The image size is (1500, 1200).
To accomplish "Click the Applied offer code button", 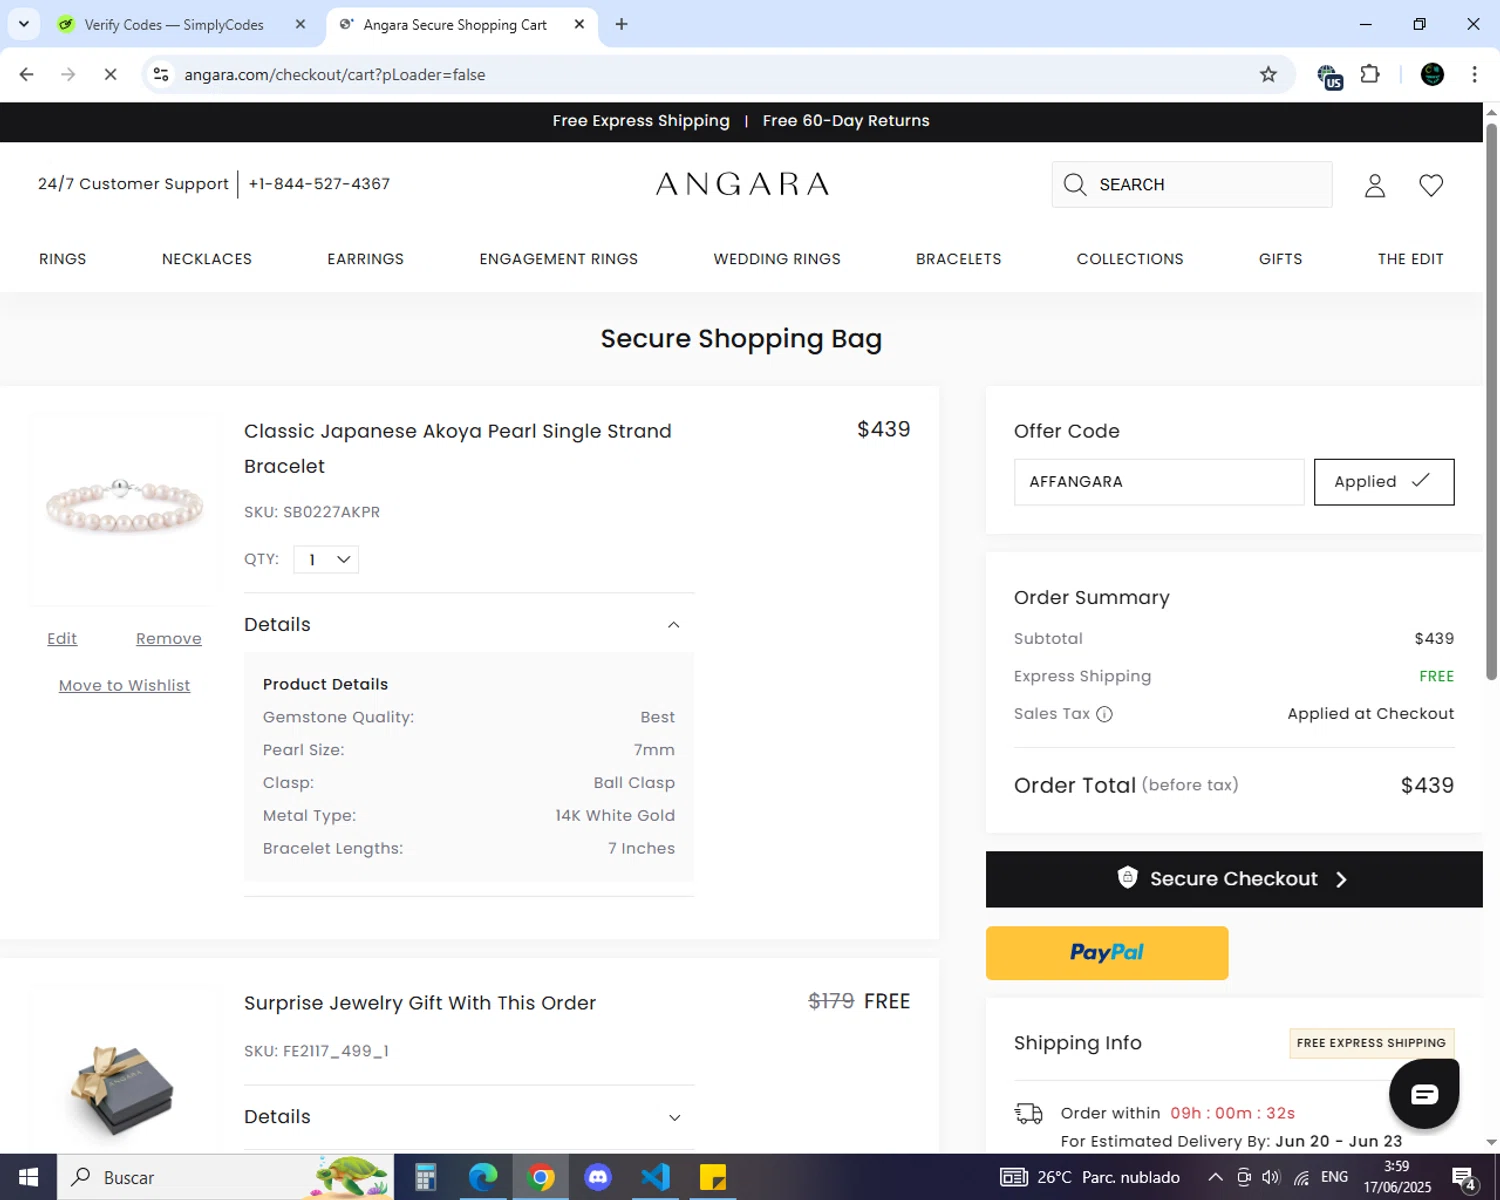I will pyautogui.click(x=1384, y=482).
